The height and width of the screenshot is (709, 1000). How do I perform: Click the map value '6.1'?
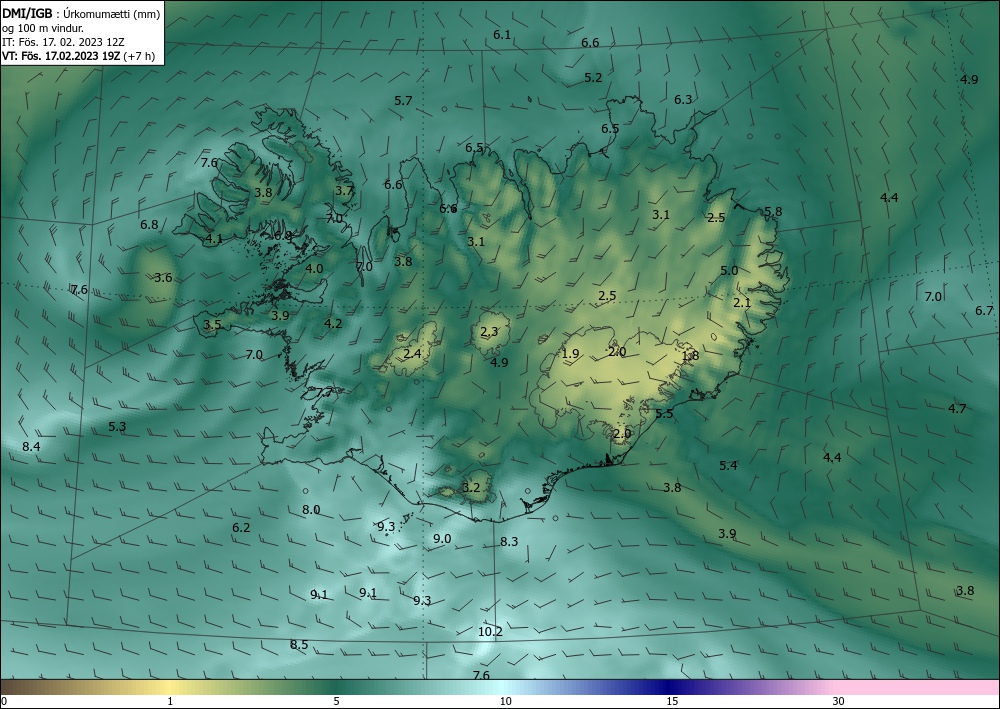[x=502, y=34]
